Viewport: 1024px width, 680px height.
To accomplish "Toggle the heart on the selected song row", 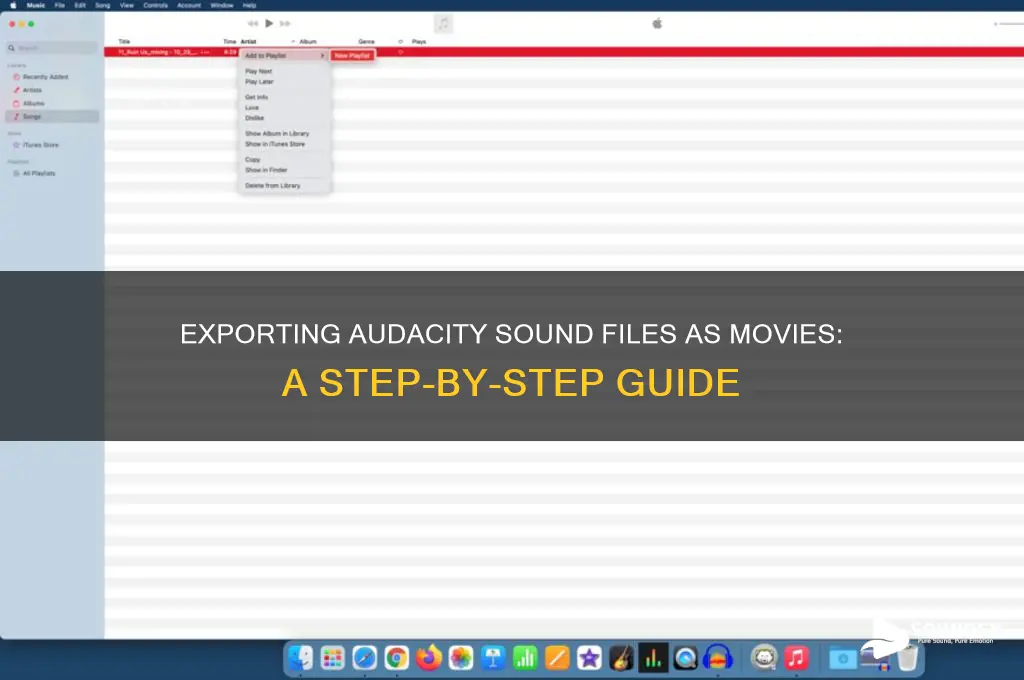I will coord(400,52).
